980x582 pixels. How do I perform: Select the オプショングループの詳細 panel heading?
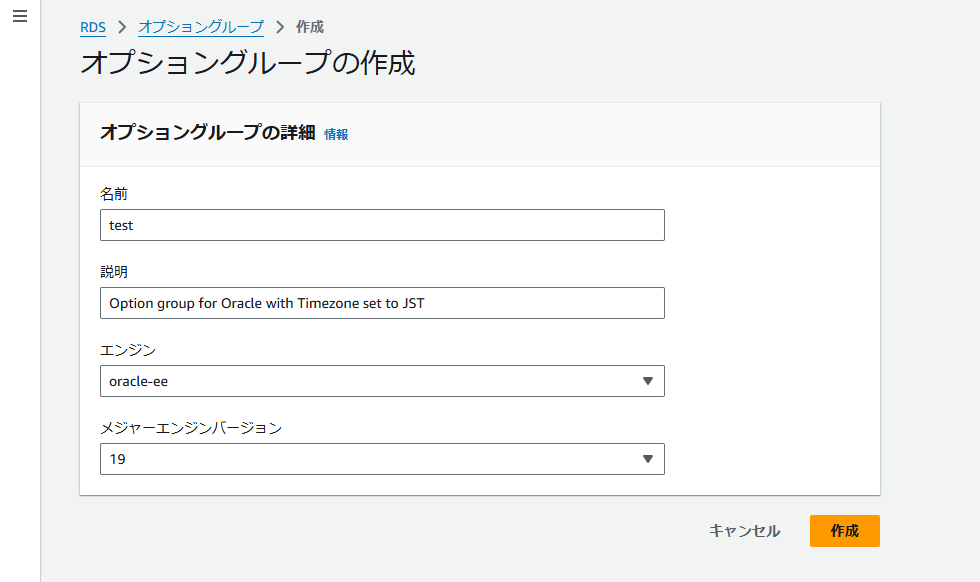click(208, 133)
